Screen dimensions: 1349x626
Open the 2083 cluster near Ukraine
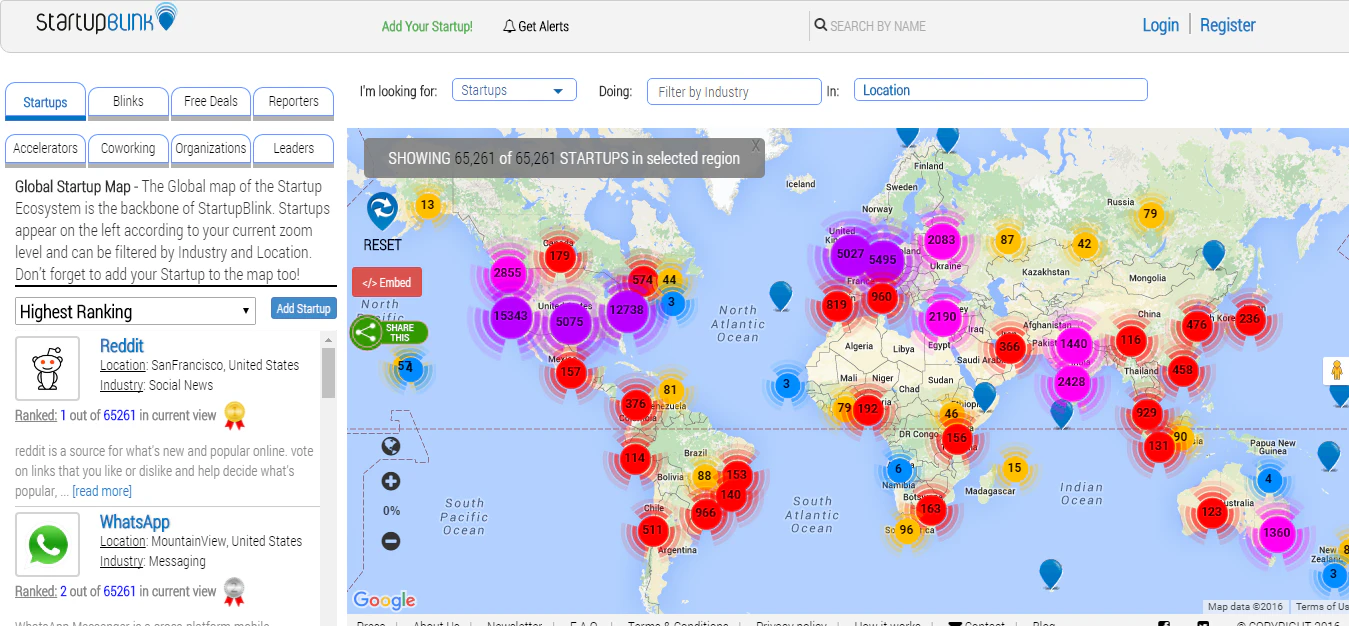tap(942, 240)
